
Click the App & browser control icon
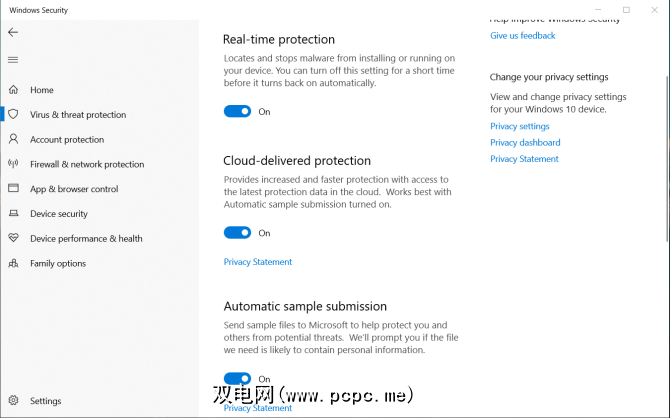pos(13,189)
